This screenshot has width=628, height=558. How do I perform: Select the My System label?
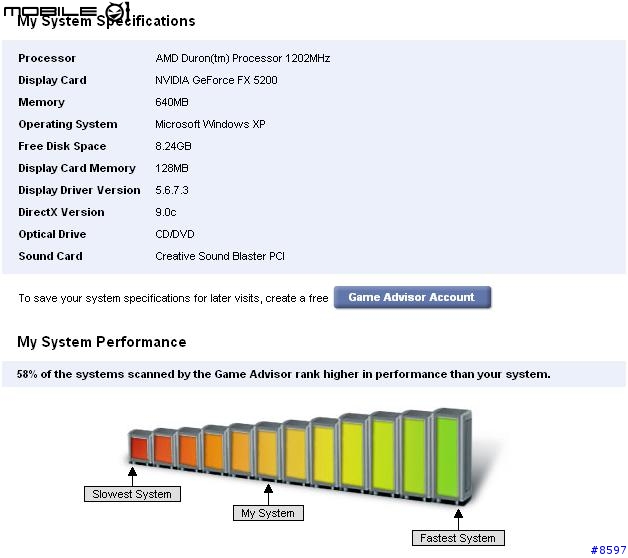click(268, 513)
